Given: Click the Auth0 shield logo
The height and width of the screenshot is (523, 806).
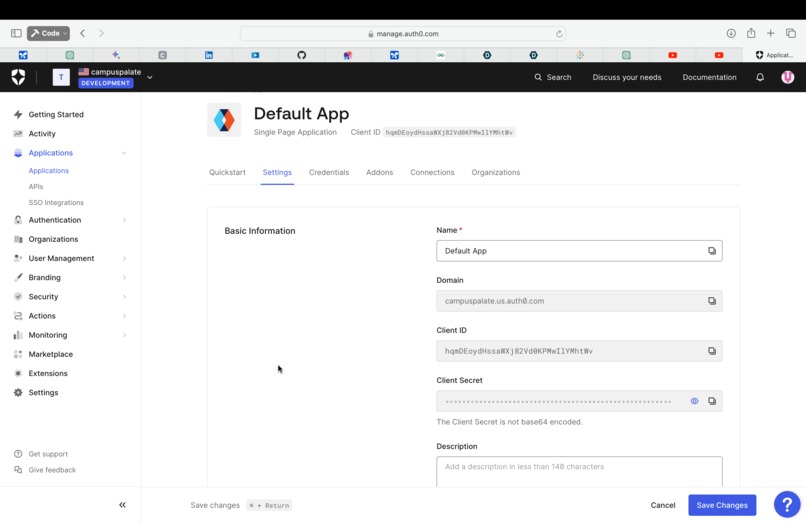Looking at the screenshot, I should point(19,77).
